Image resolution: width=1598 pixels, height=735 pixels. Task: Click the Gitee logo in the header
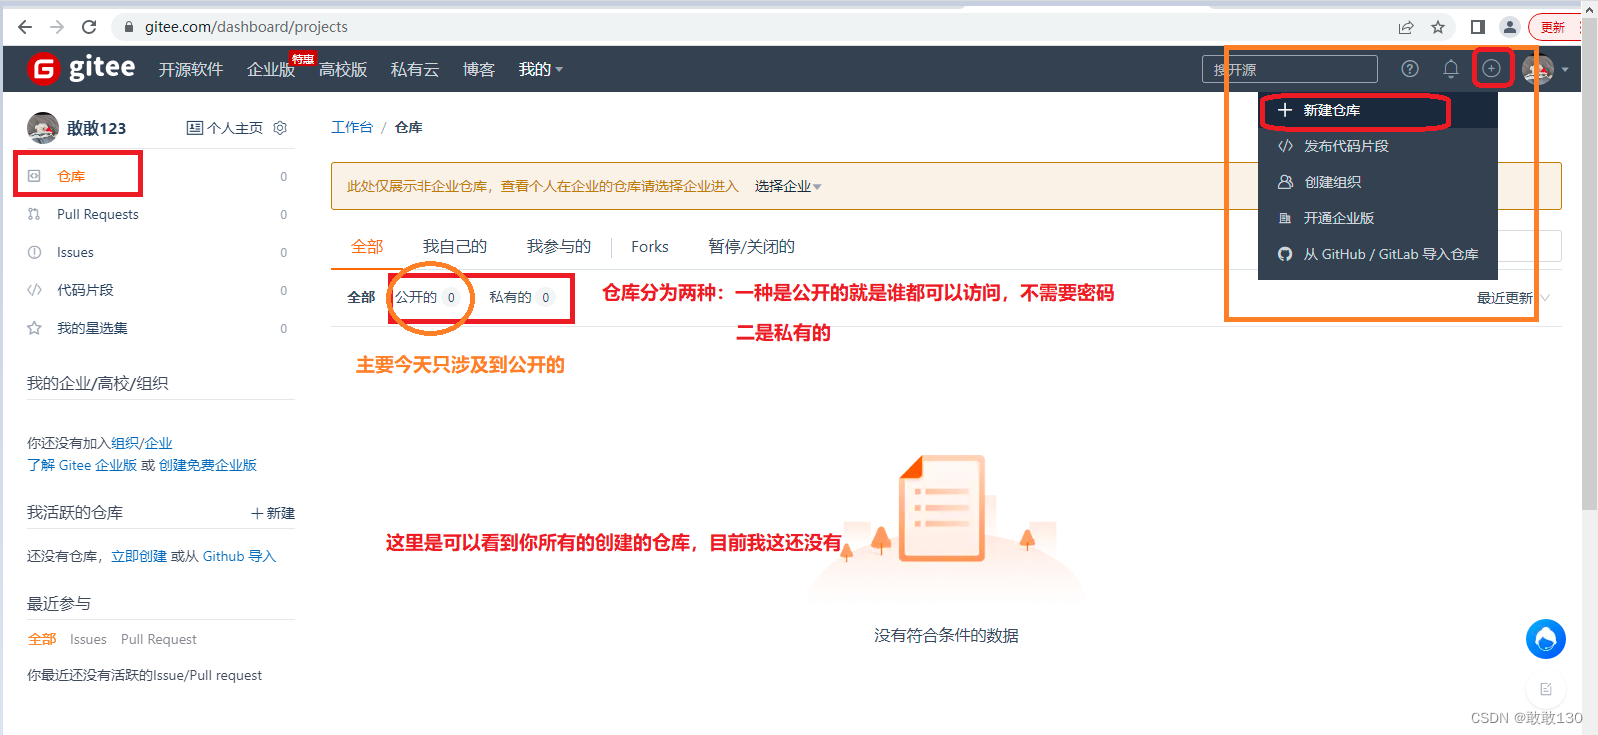pyautogui.click(x=81, y=68)
